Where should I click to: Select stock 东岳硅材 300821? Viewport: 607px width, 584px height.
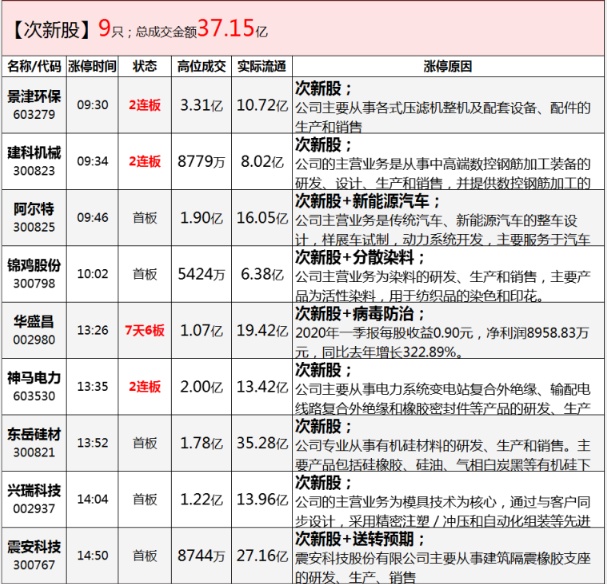34,443
